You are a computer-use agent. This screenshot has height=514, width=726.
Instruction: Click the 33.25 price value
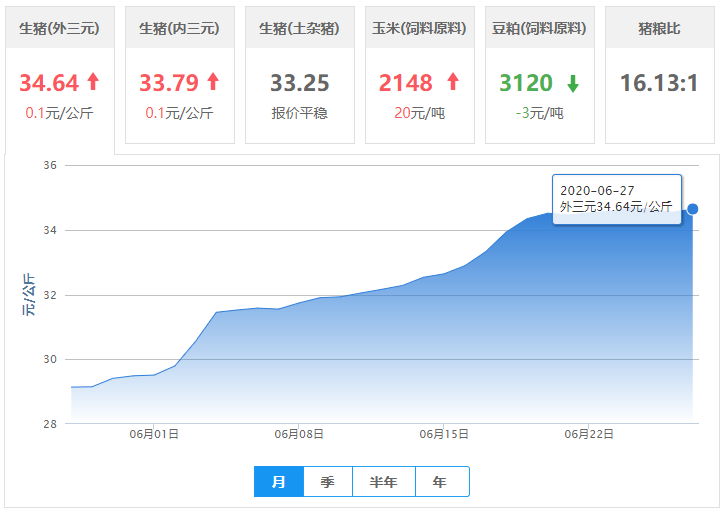[299, 83]
